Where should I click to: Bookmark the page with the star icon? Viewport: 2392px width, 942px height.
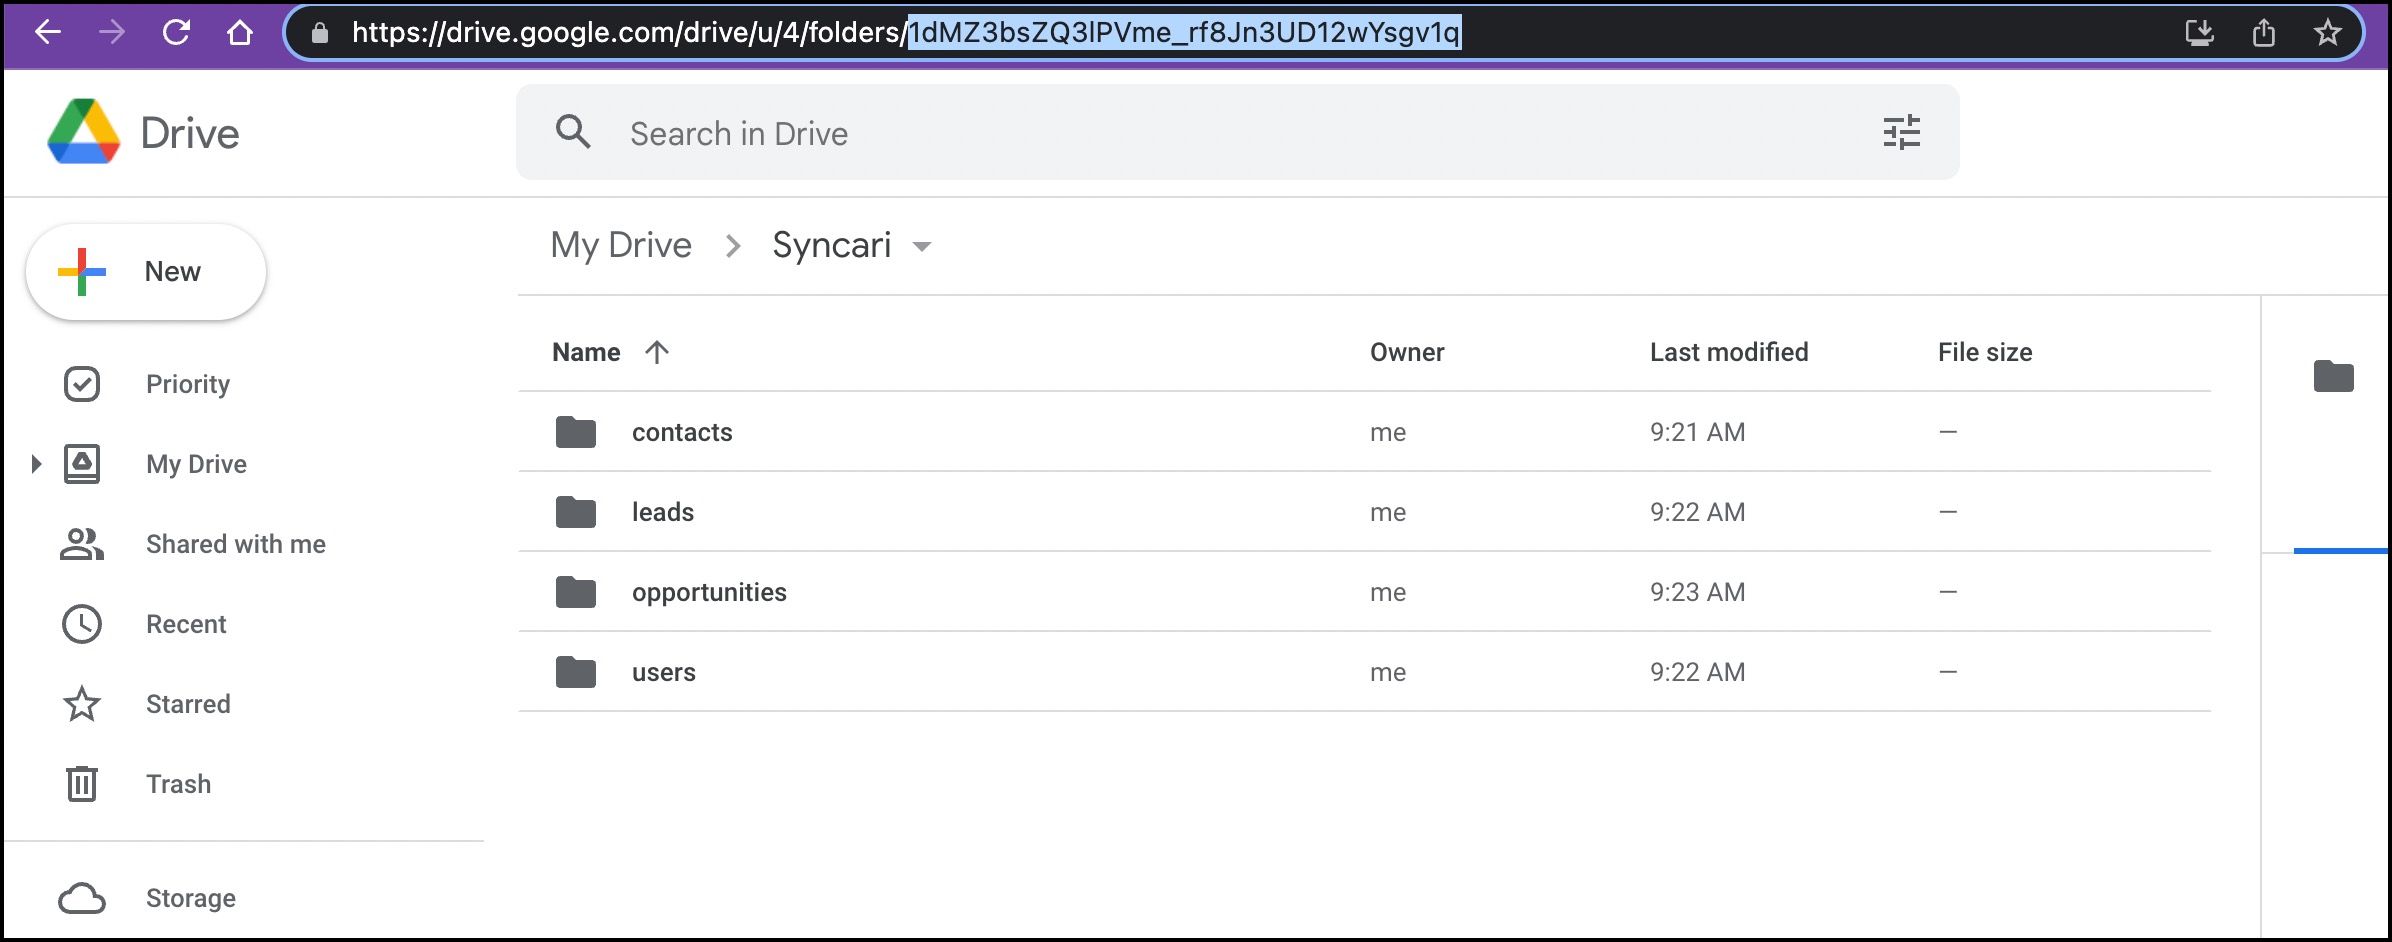point(2329,32)
